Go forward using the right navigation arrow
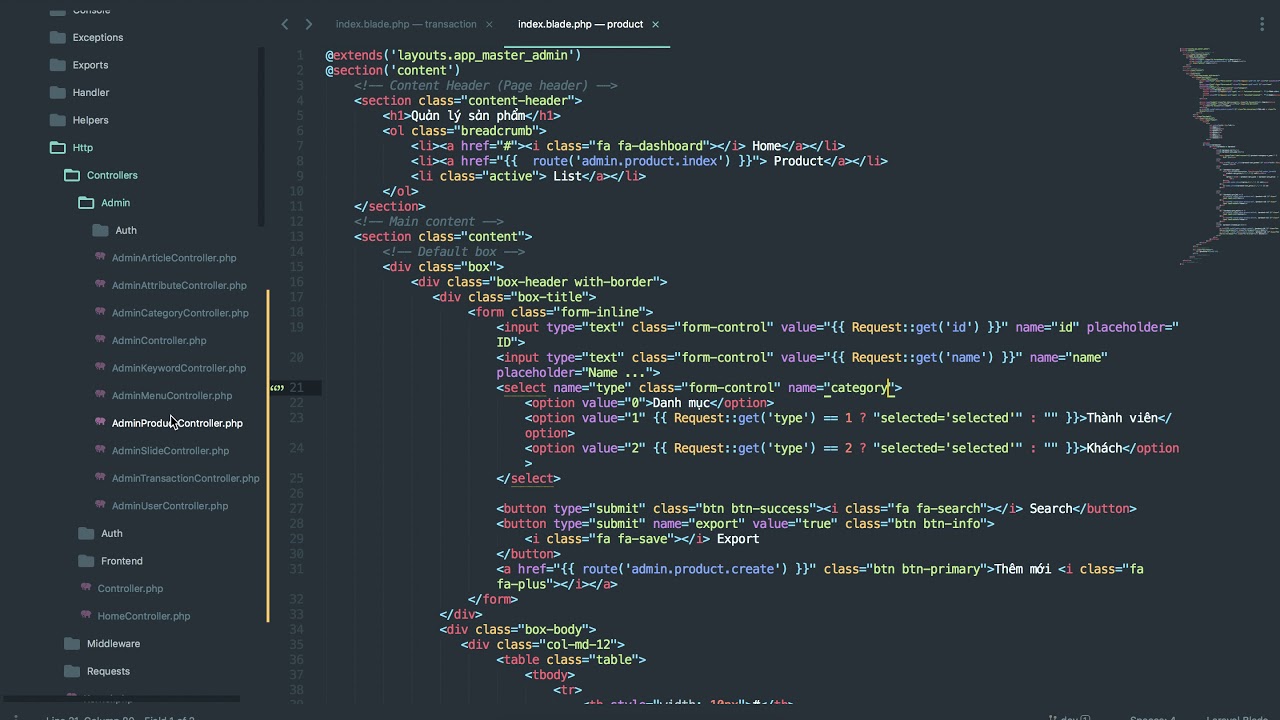Image resolution: width=1280 pixels, height=720 pixels. click(308, 24)
